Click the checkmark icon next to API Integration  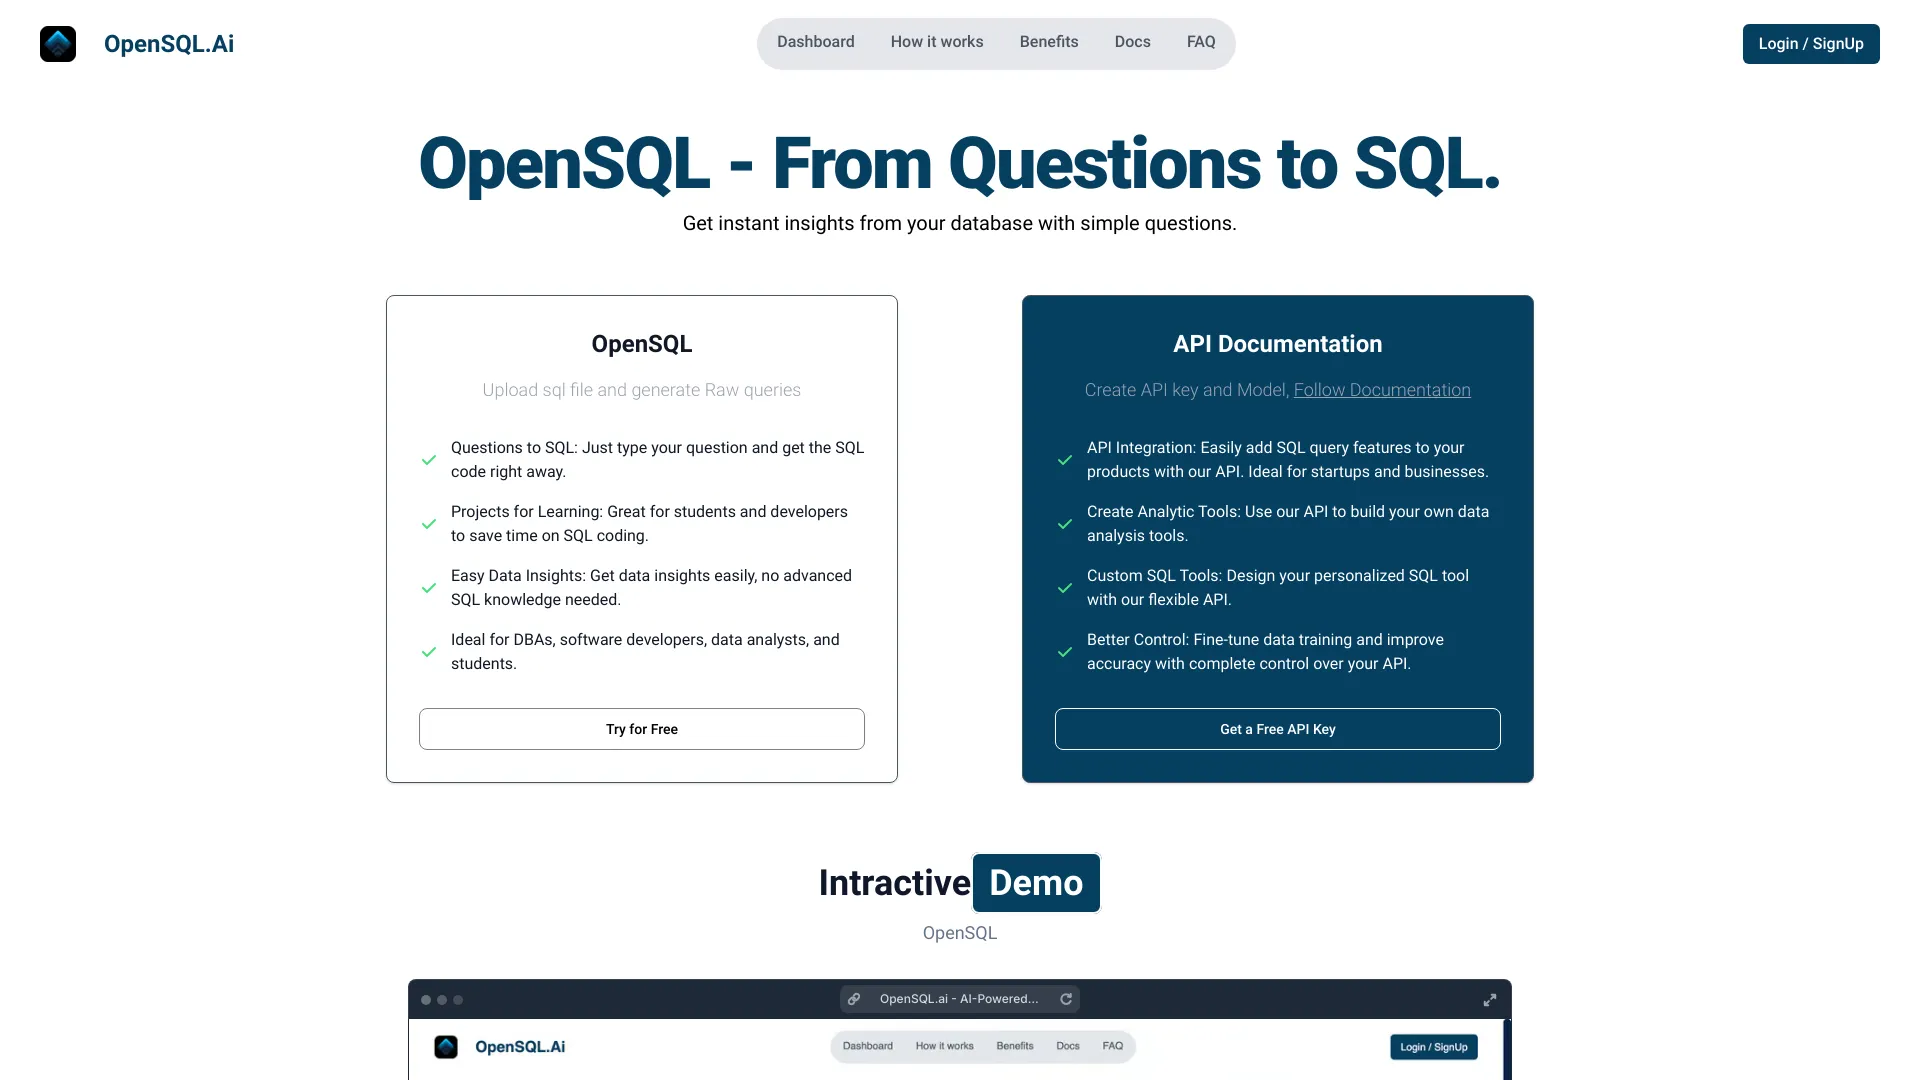[x=1064, y=460]
